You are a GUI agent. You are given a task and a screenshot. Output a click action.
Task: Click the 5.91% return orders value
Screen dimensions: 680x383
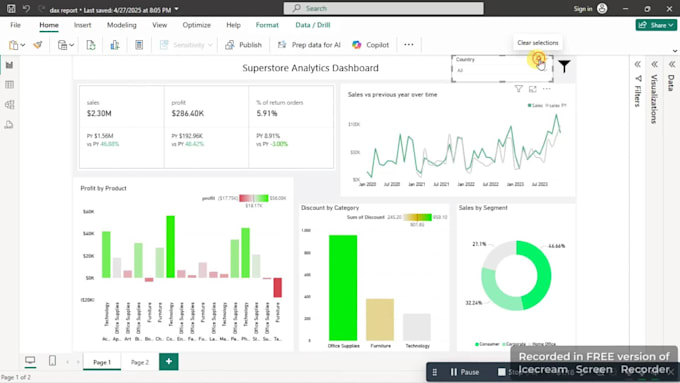(267, 113)
